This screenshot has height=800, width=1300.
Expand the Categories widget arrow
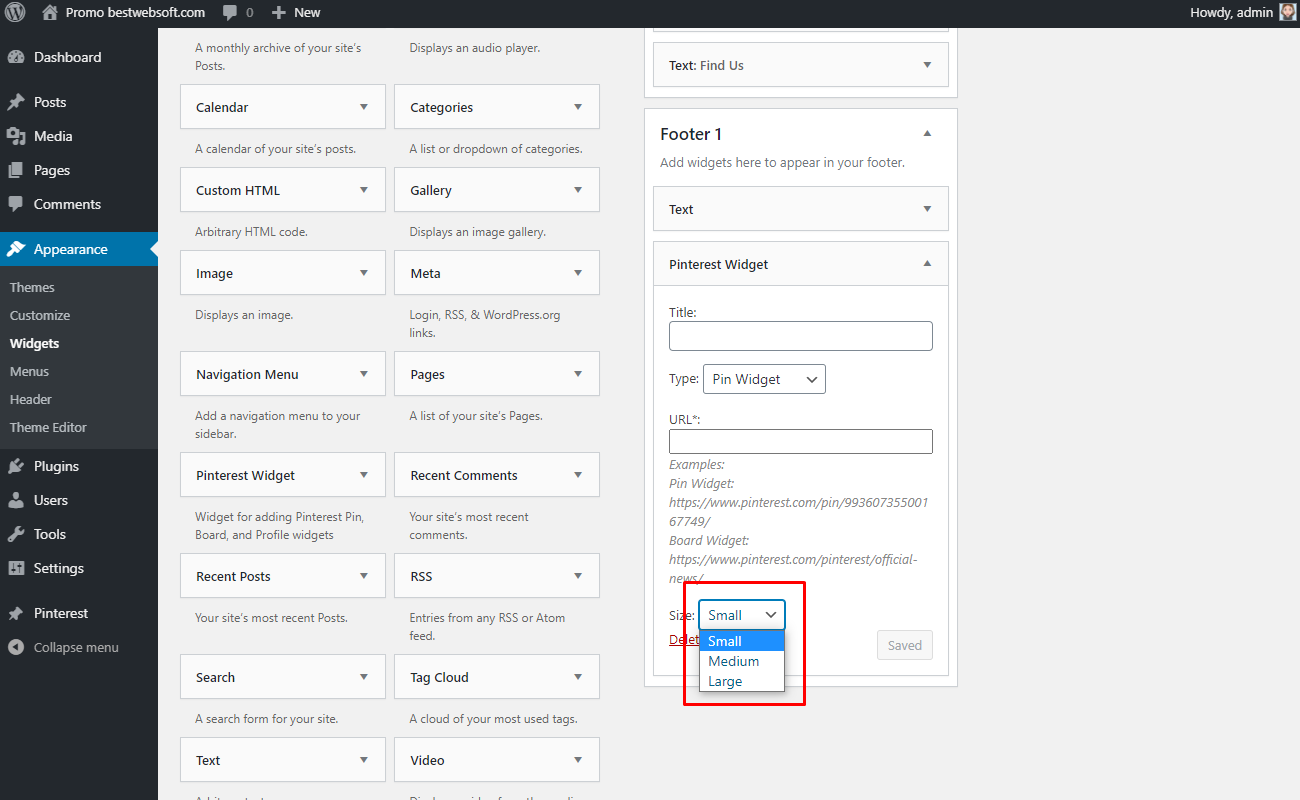pos(578,107)
